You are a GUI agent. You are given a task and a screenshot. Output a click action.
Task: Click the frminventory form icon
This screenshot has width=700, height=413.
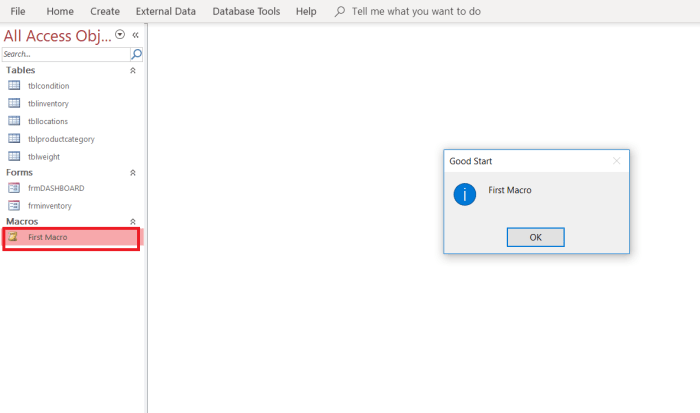(x=14, y=205)
